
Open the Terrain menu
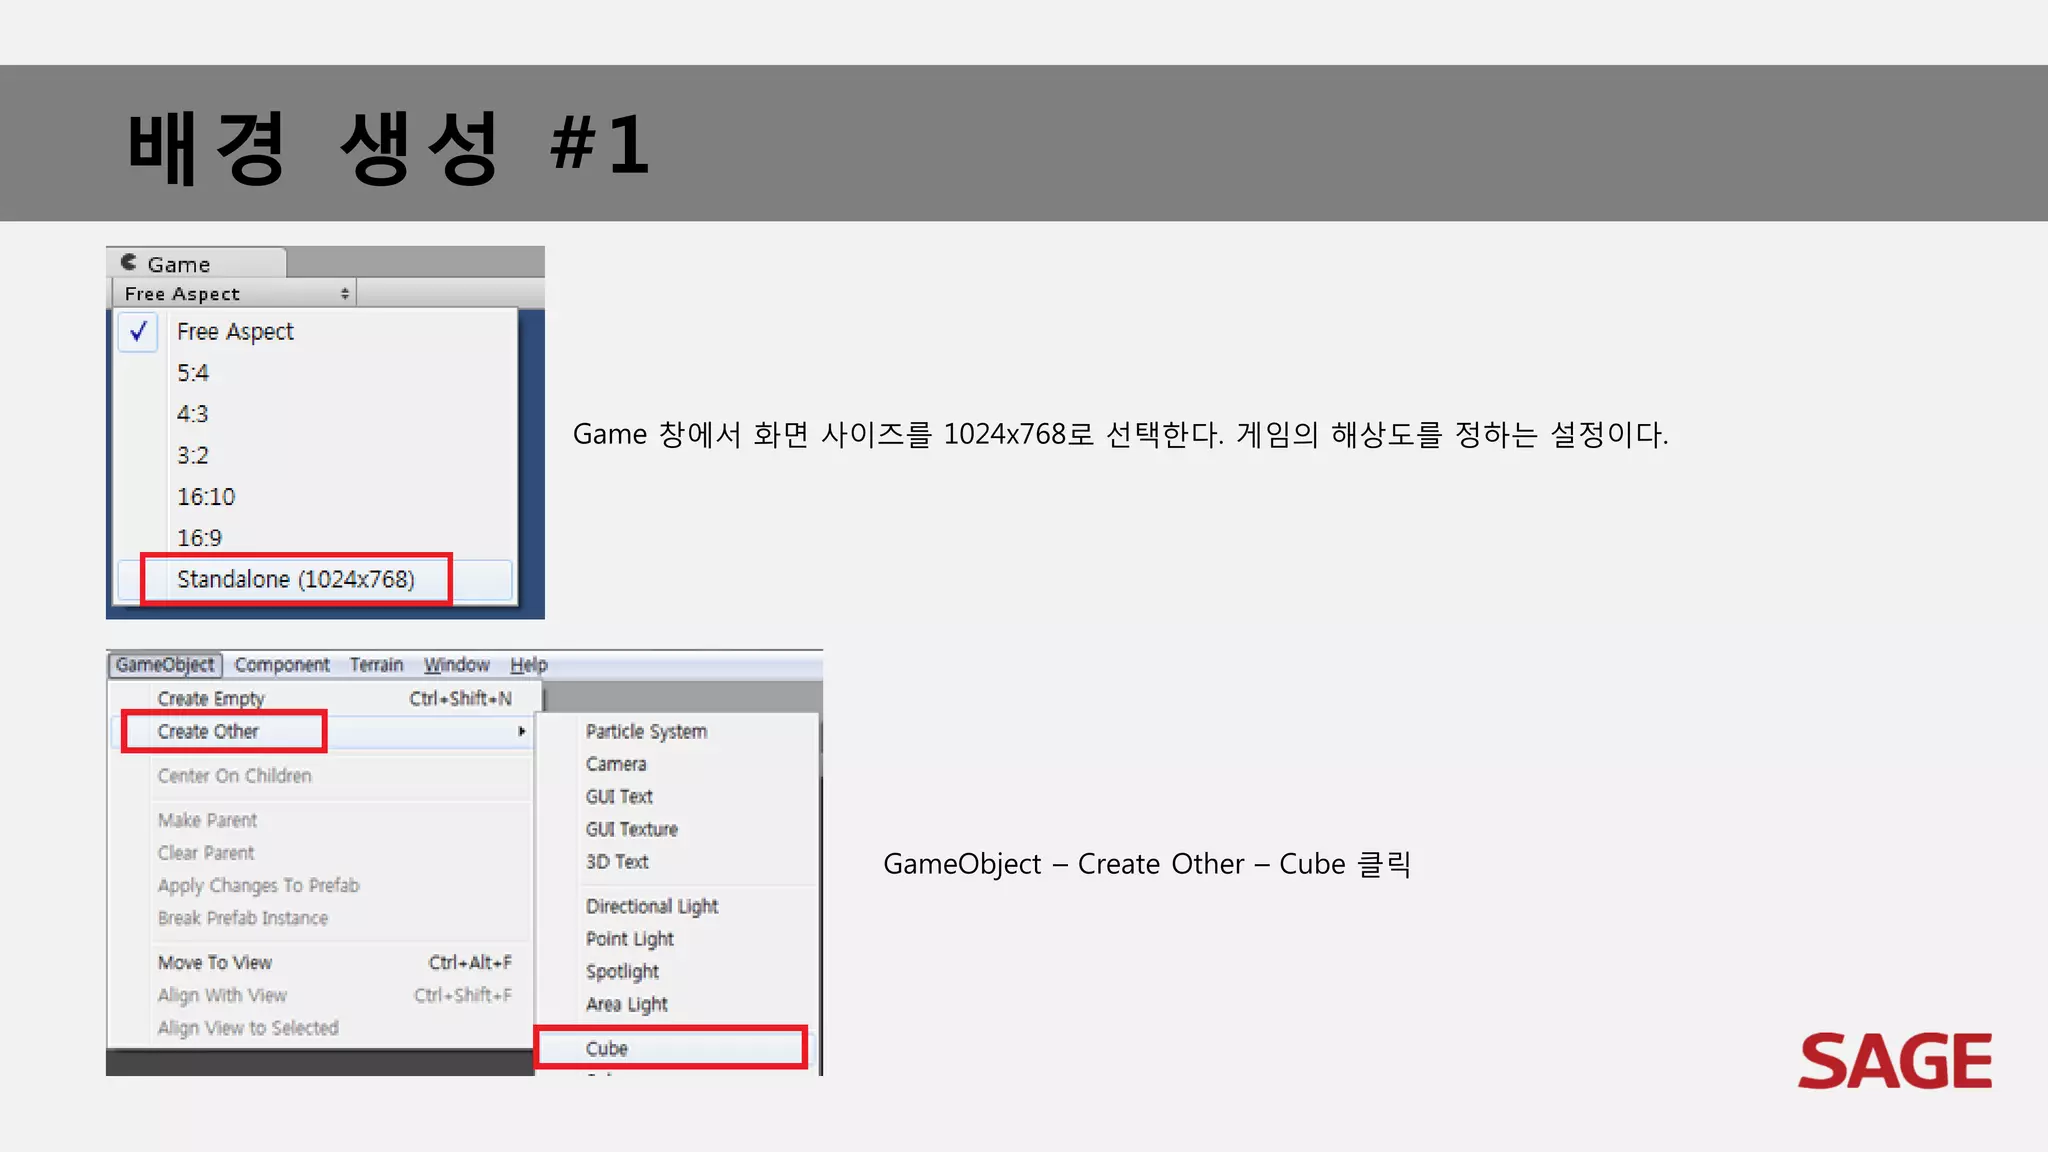(x=376, y=665)
